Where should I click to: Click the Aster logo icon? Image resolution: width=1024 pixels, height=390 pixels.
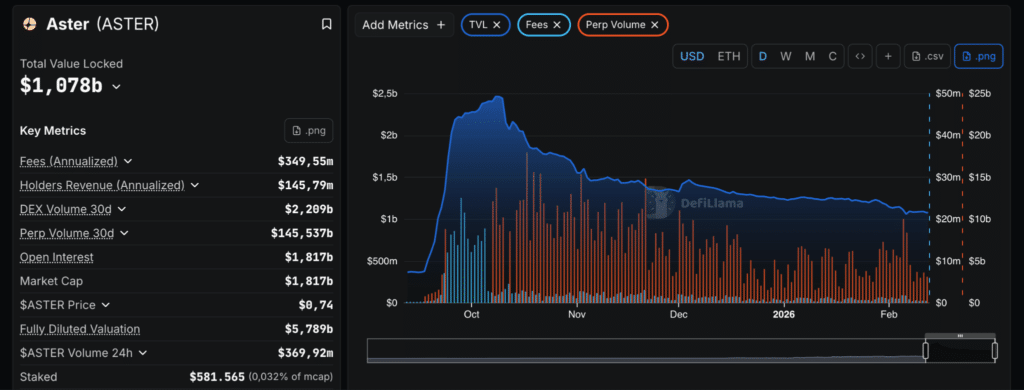29,24
